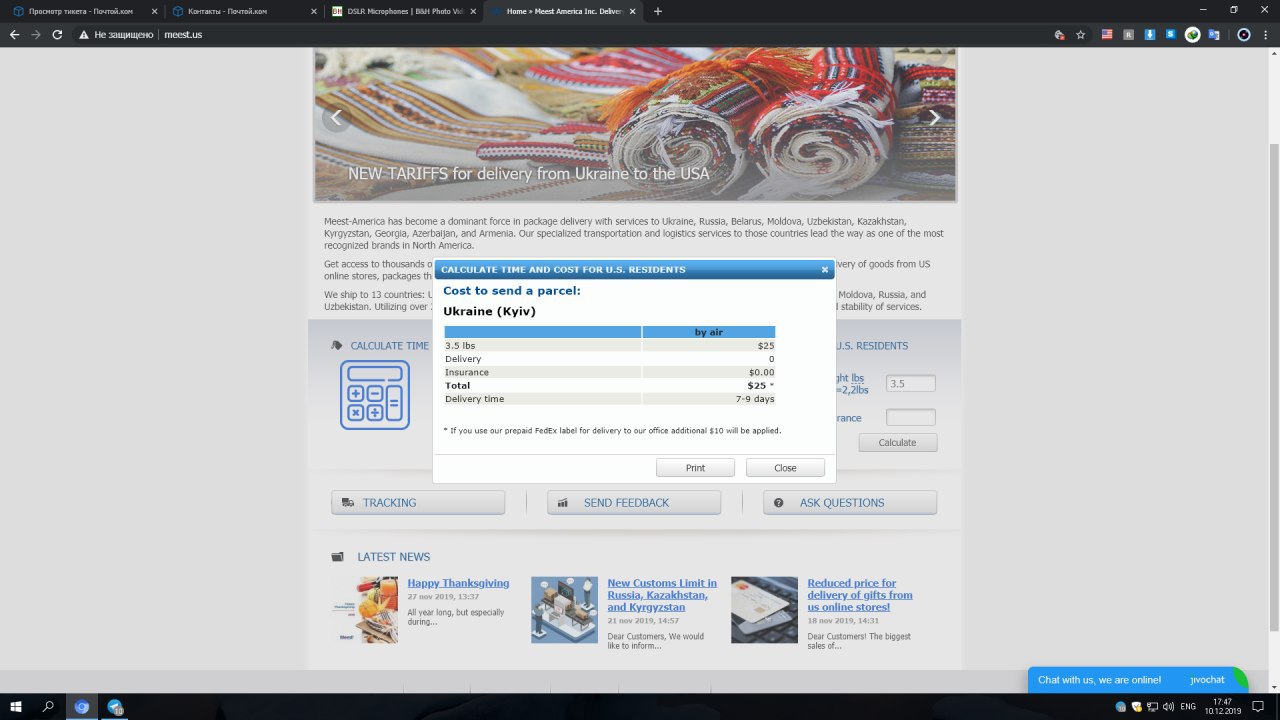The width and height of the screenshot is (1280, 720).
Task: Open the second taskbar app with badge
Action: pyautogui.click(x=115, y=706)
